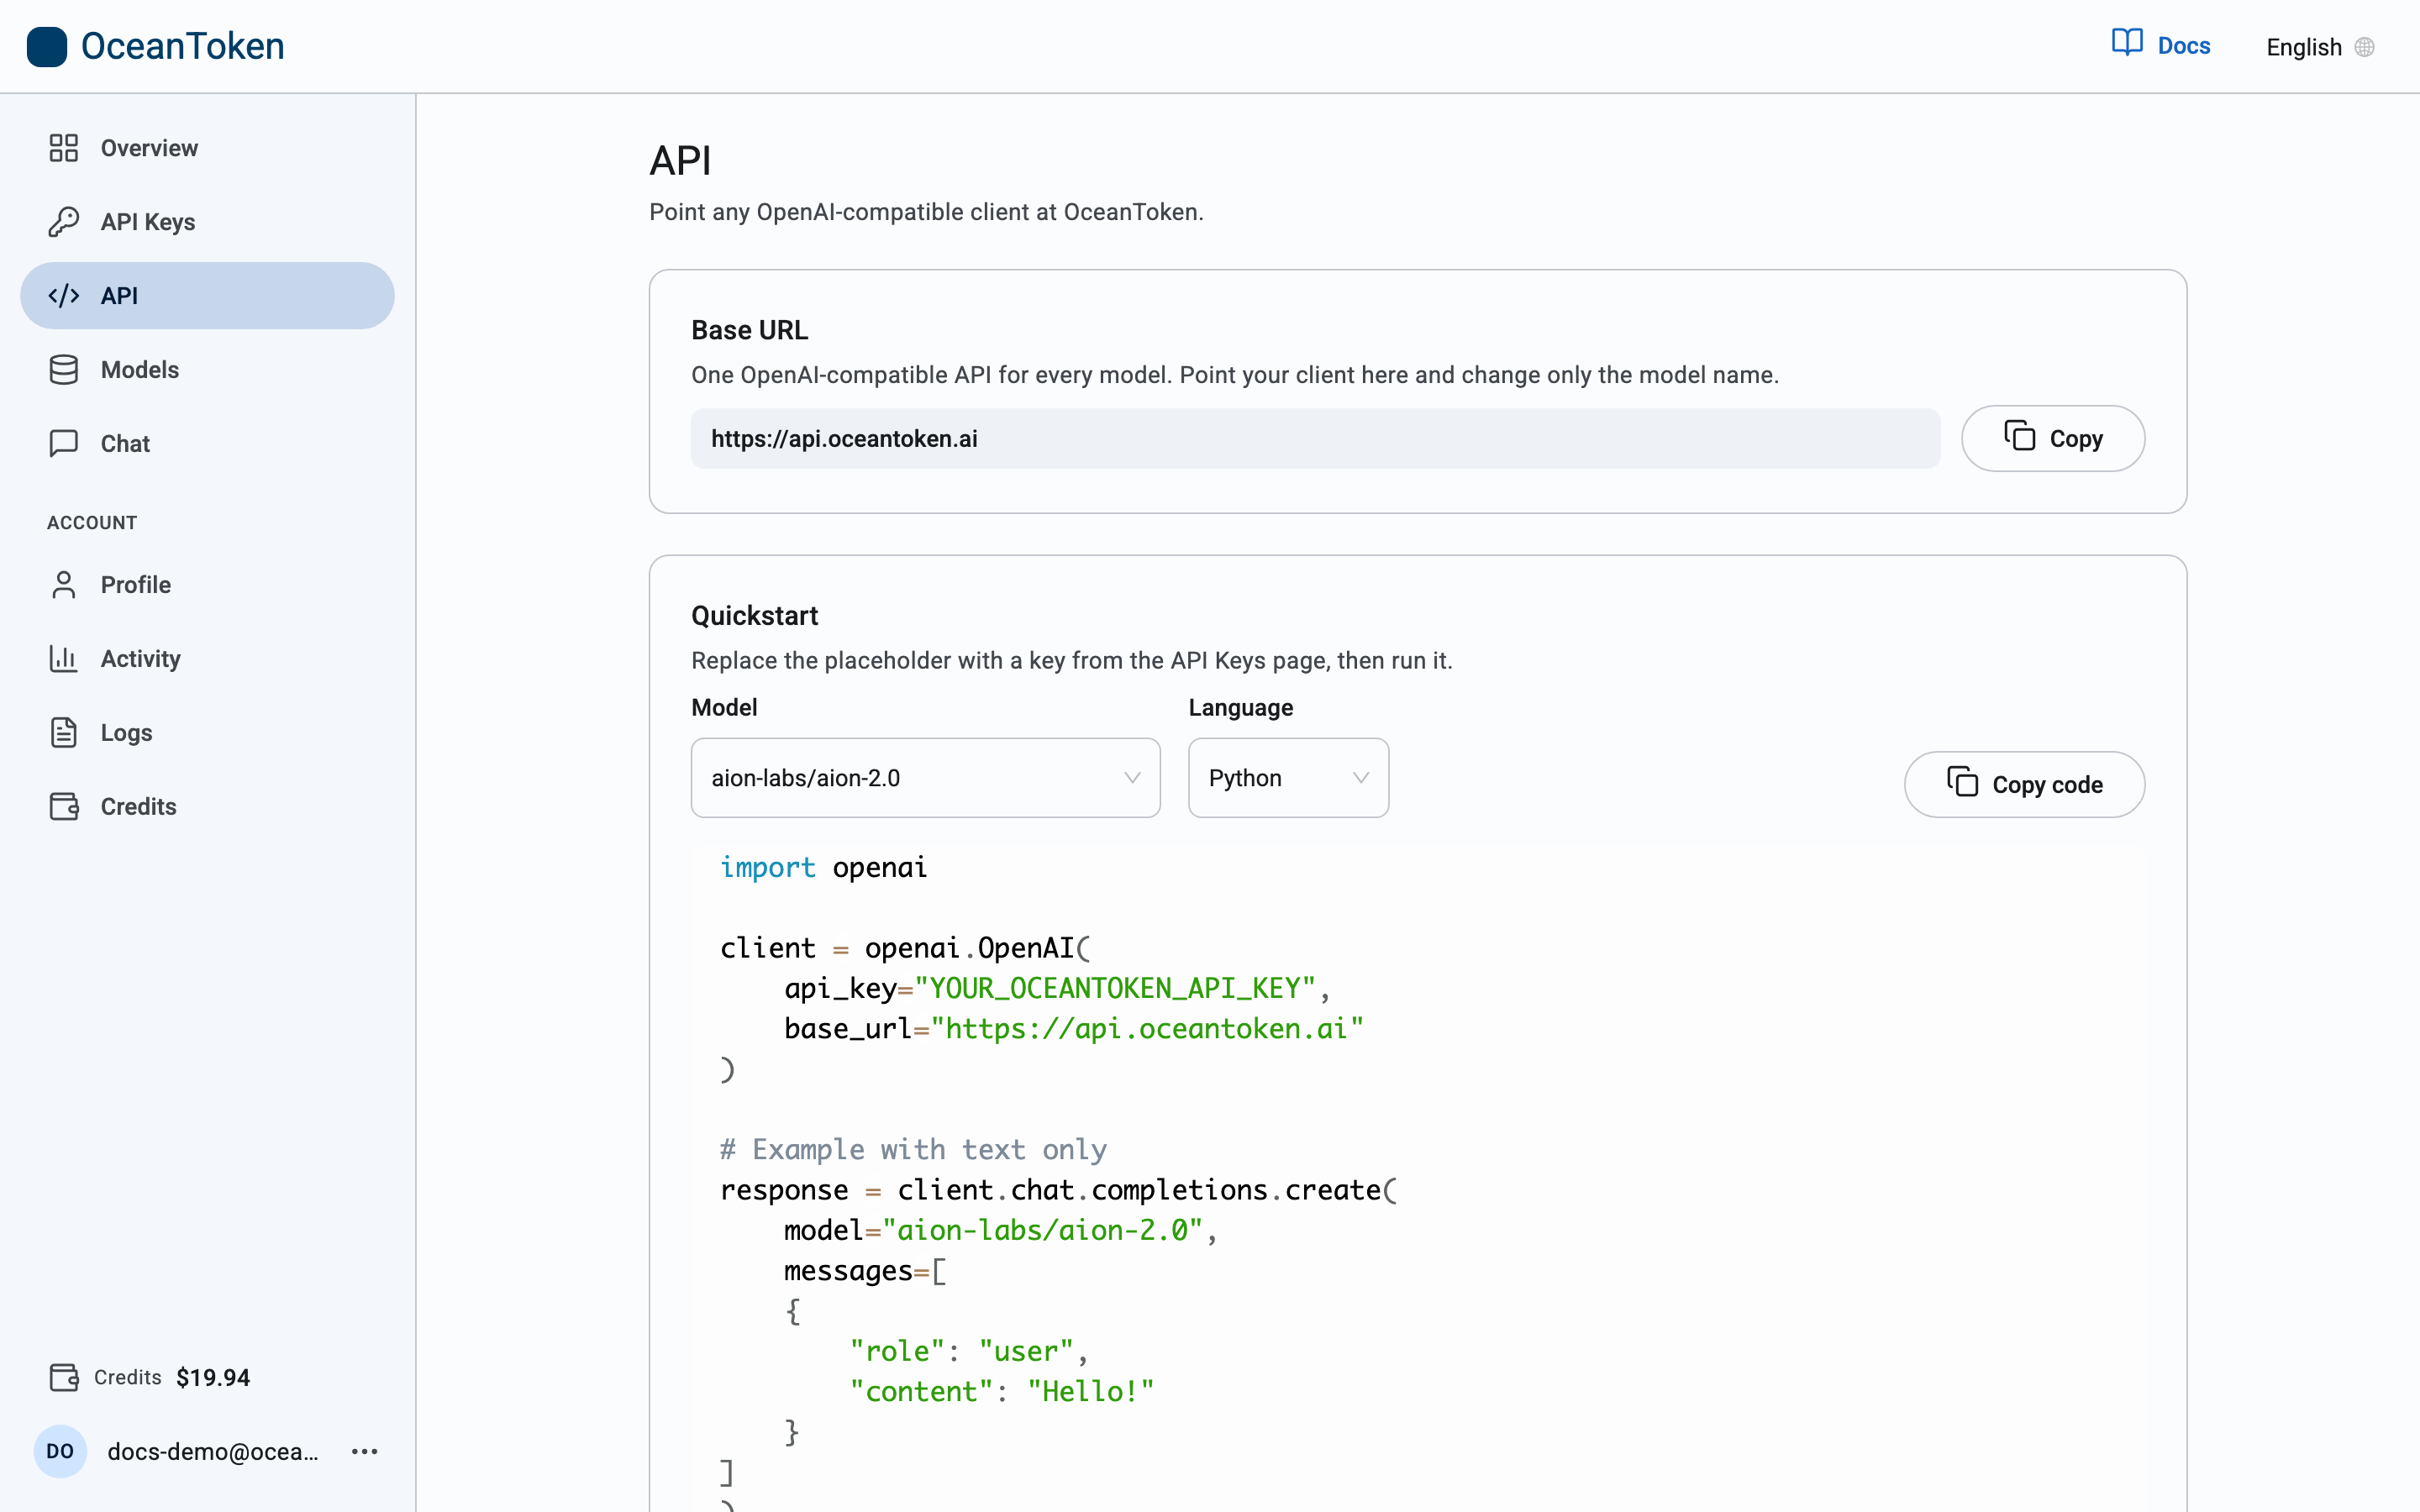
Task: Open the Docs link
Action: [2161, 45]
